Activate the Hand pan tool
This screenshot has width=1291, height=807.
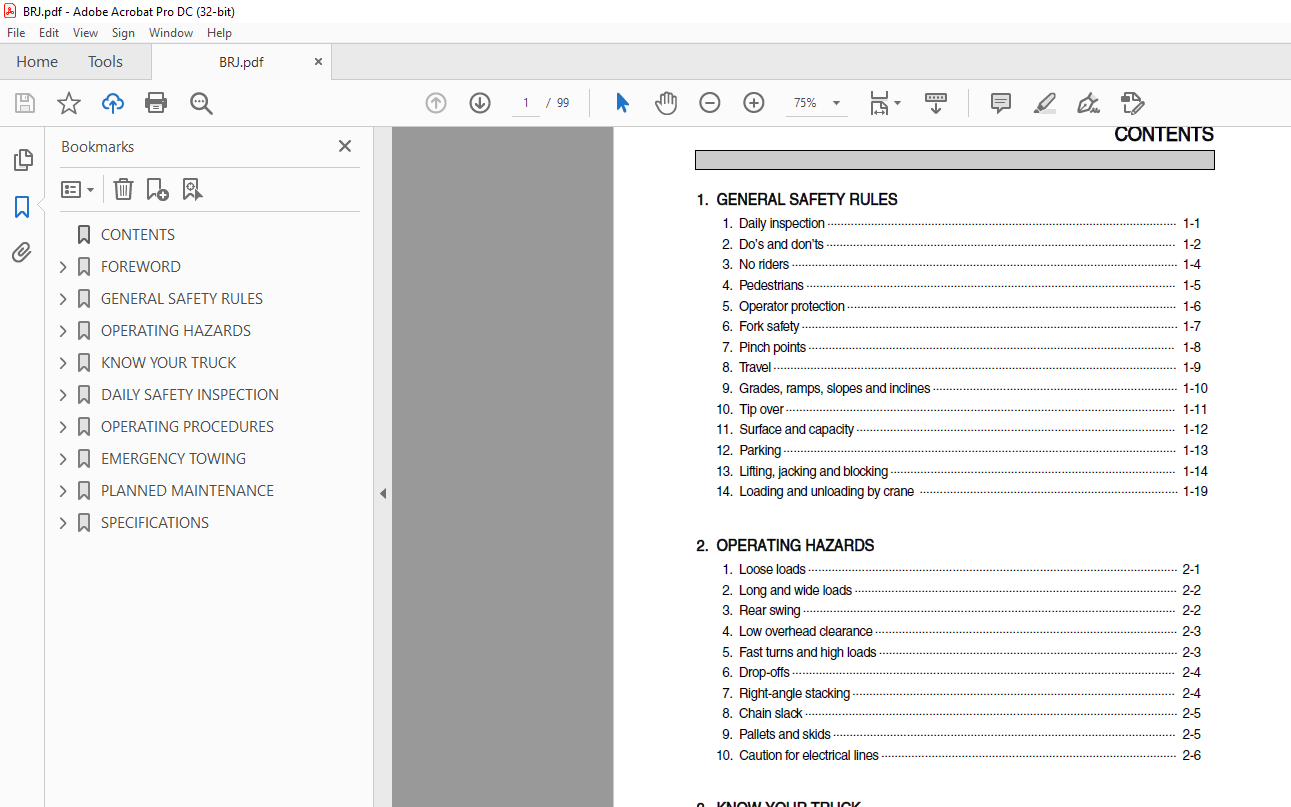666,103
